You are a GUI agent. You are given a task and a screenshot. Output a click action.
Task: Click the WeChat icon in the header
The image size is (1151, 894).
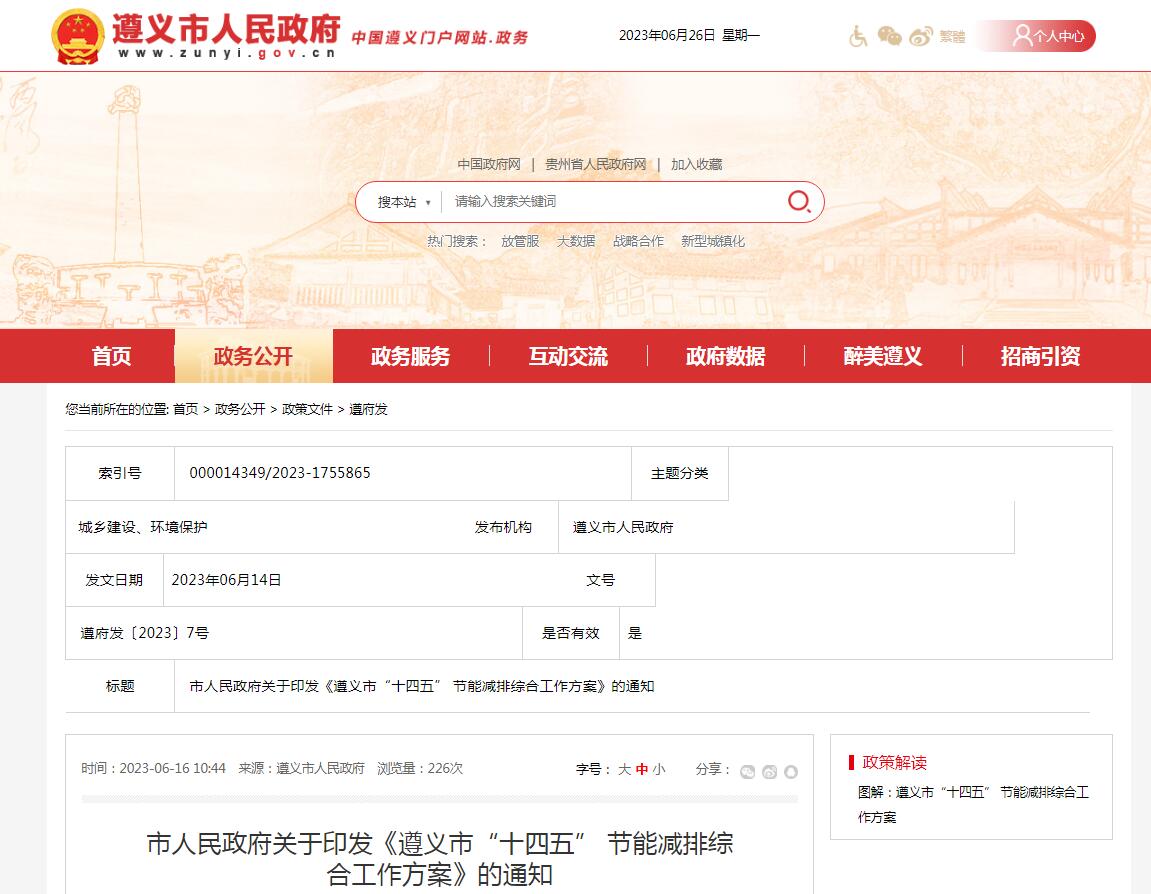pyautogui.click(x=890, y=36)
